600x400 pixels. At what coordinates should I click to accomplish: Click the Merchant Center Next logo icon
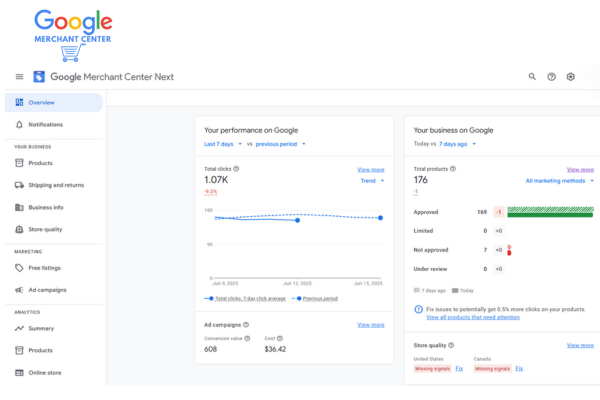[39, 77]
